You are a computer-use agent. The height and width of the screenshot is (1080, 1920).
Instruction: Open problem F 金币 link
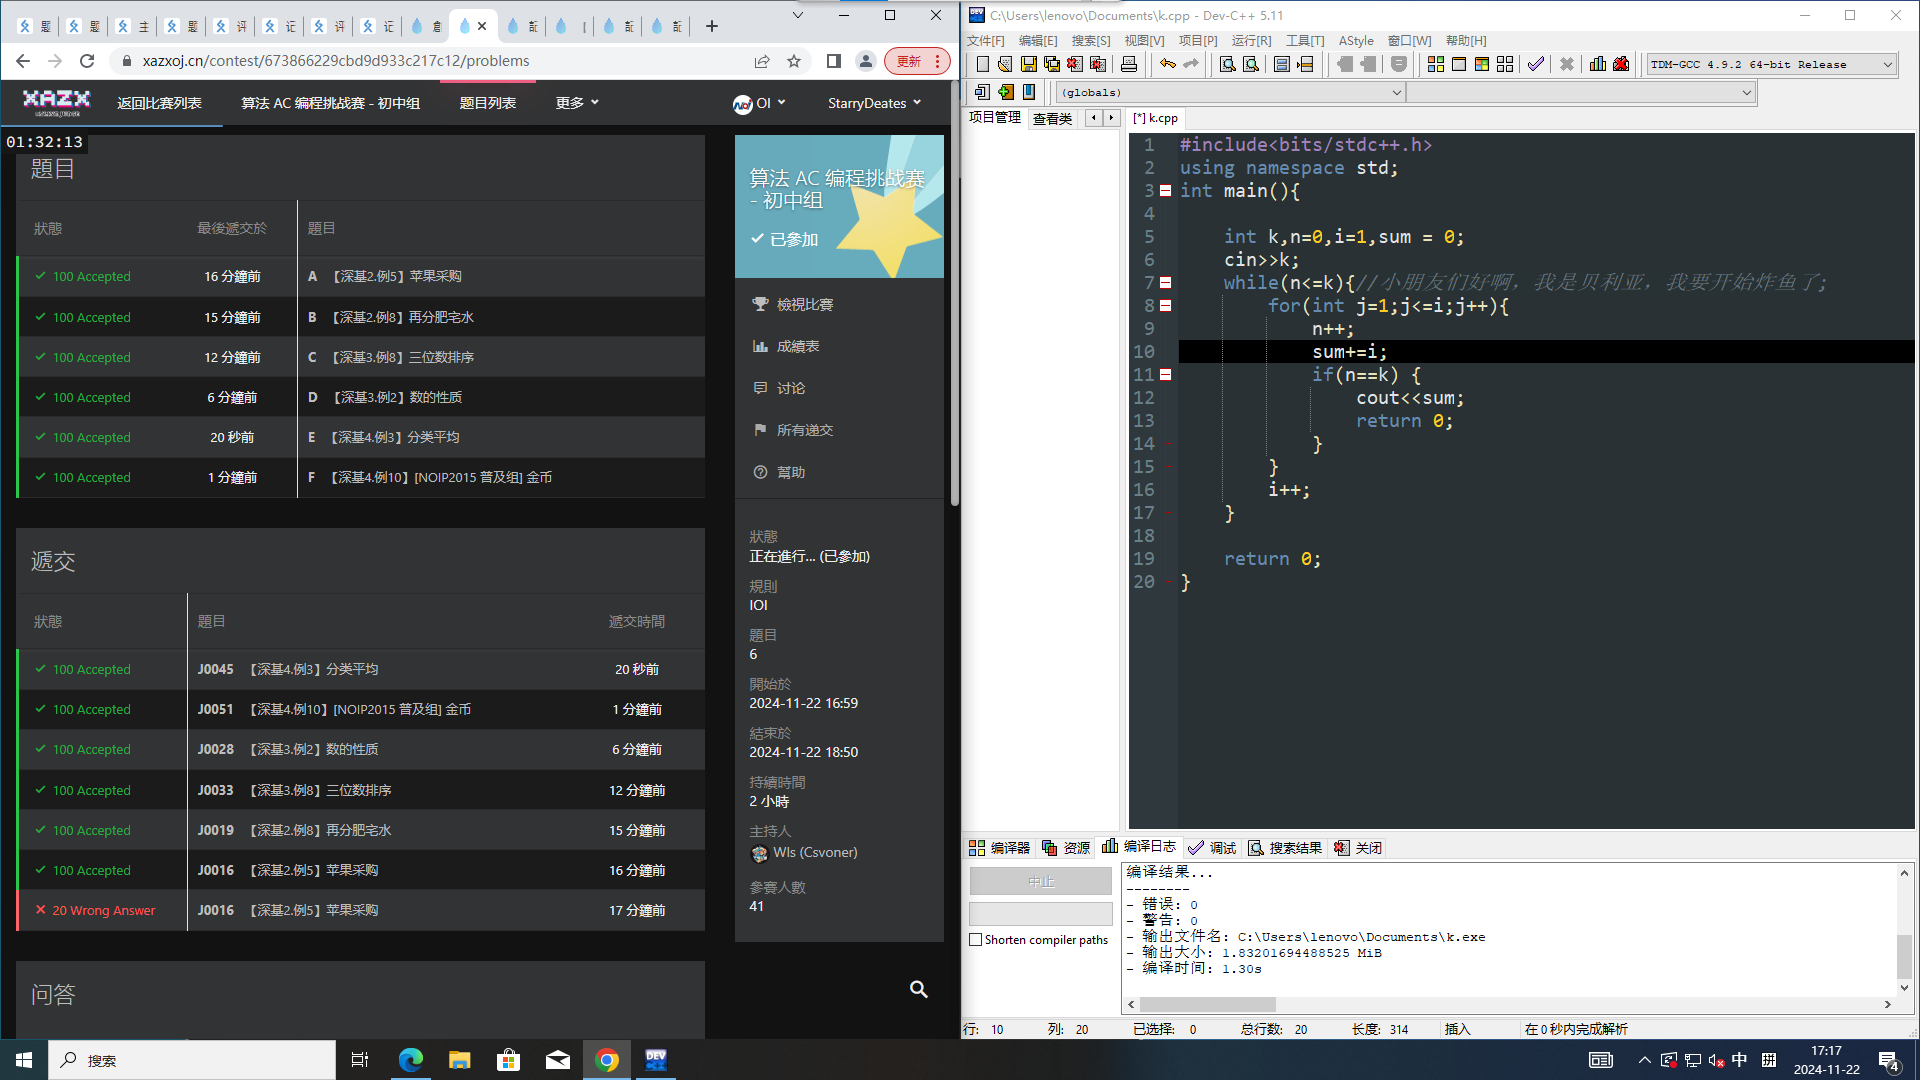[441, 477]
